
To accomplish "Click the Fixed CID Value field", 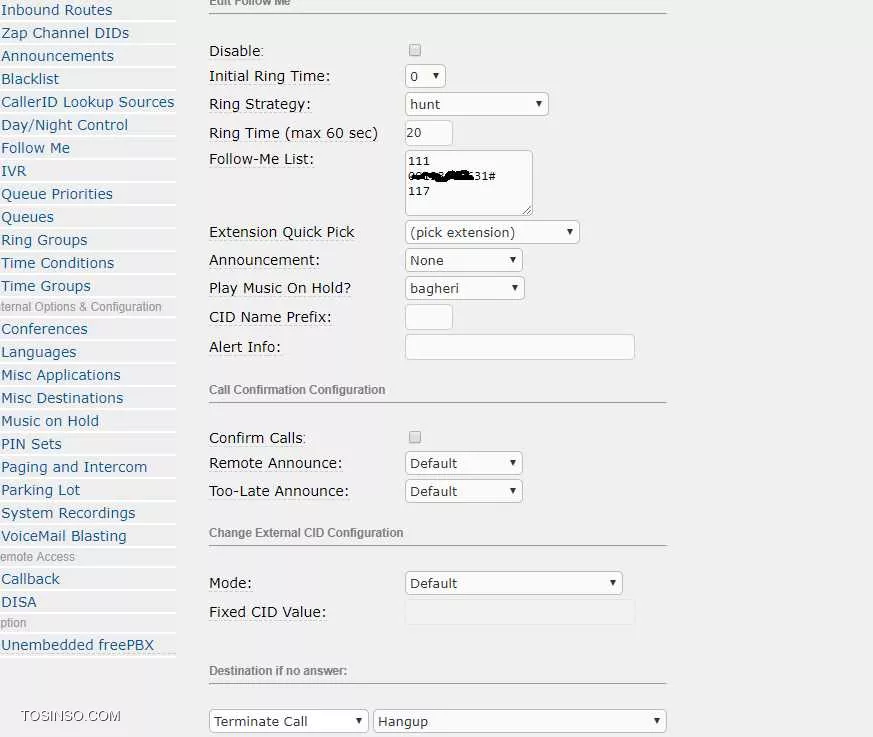I will [519, 612].
